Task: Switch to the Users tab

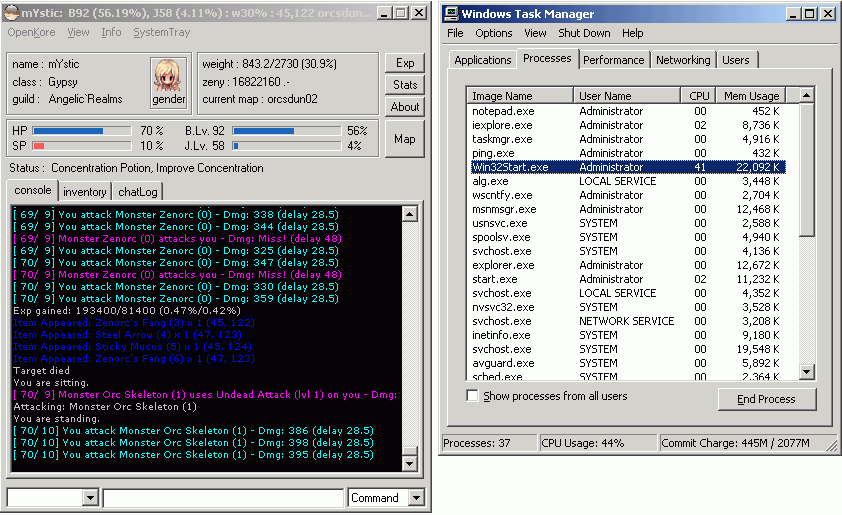Action: pos(735,60)
